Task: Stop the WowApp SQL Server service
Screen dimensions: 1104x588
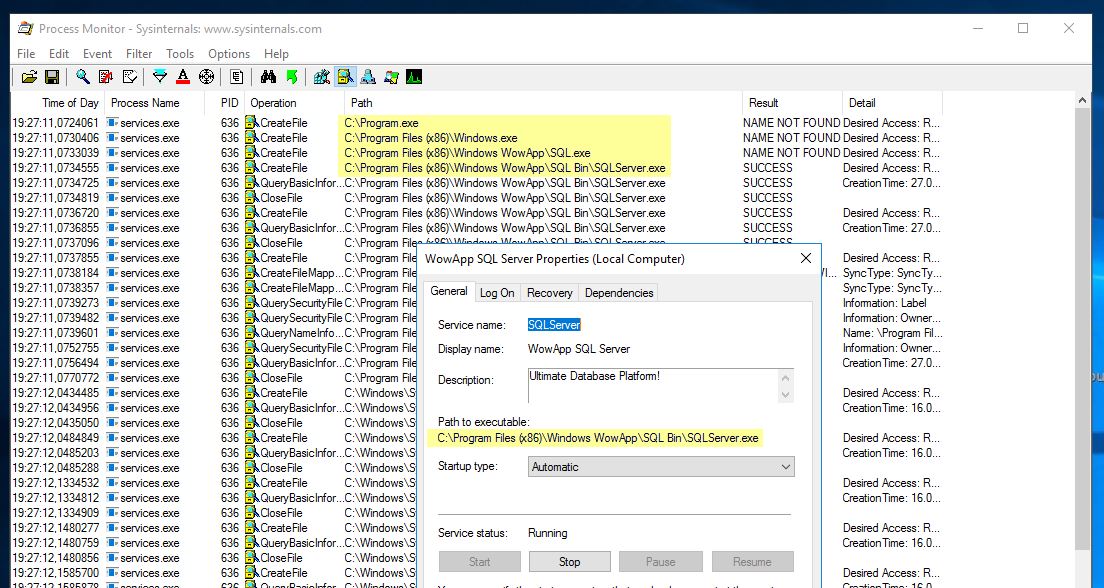Action: [x=569, y=561]
